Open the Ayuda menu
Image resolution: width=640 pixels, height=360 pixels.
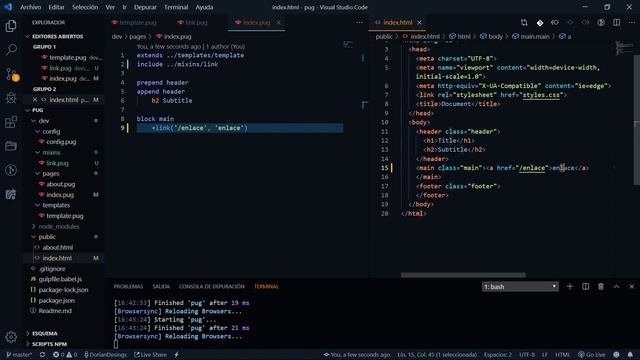(204, 7)
